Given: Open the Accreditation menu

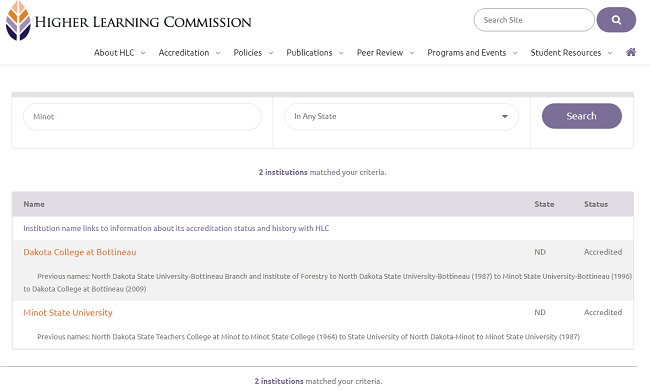Looking at the screenshot, I should pos(184,53).
